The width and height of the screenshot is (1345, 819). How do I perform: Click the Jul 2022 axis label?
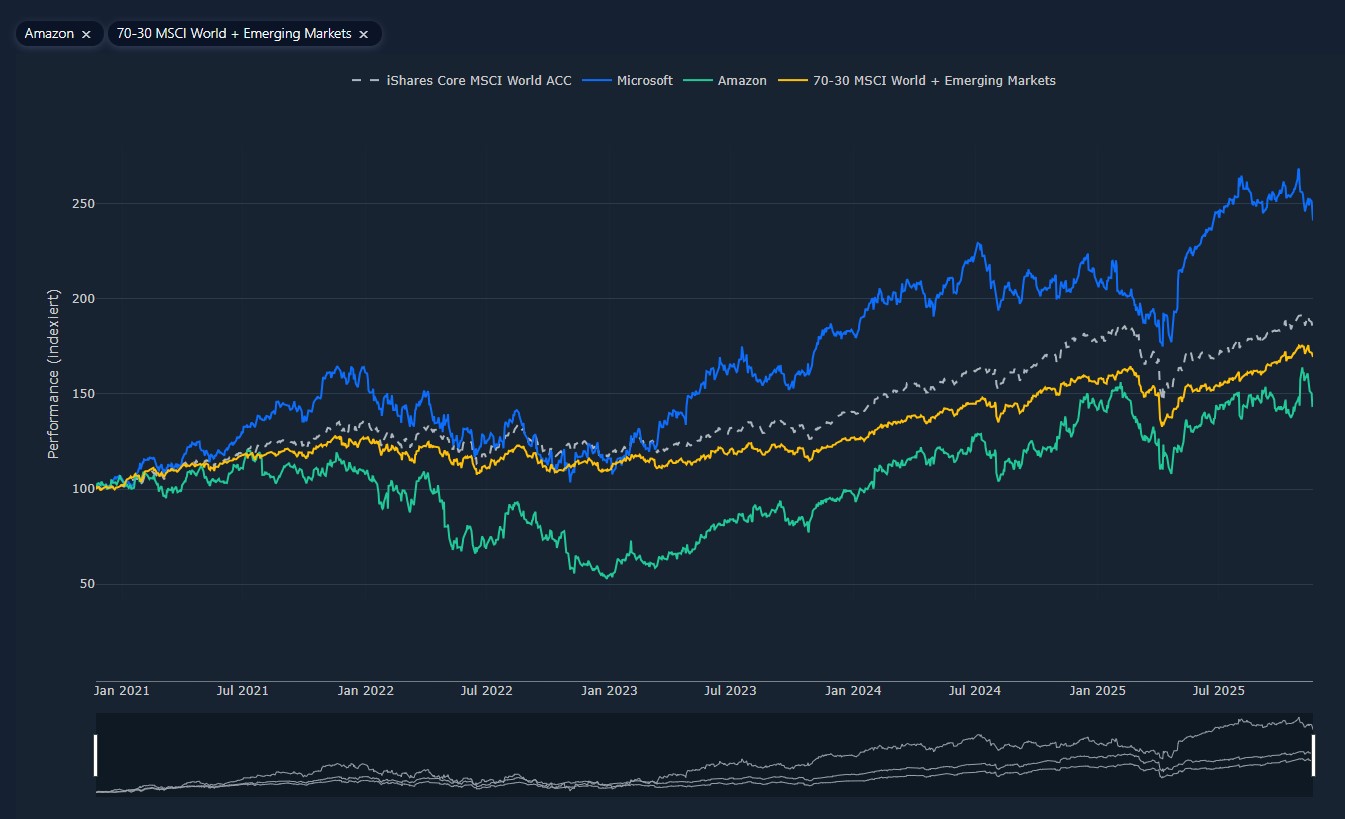[487, 691]
